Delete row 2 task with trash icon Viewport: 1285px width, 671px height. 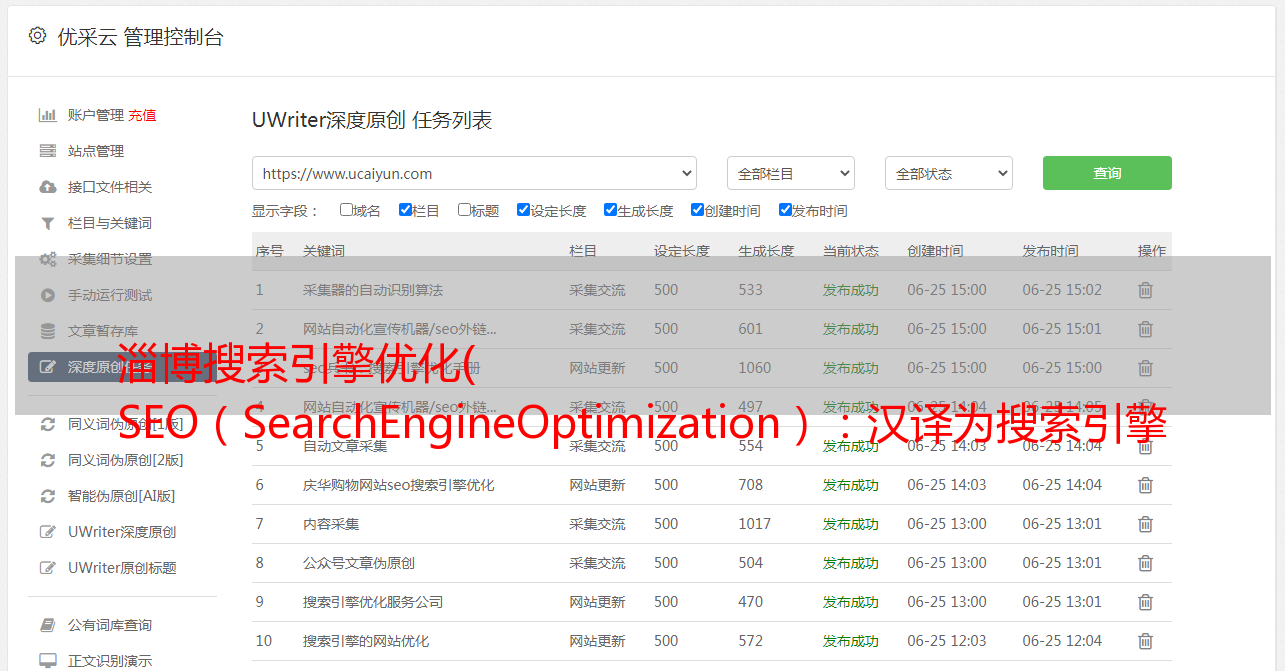click(1145, 329)
